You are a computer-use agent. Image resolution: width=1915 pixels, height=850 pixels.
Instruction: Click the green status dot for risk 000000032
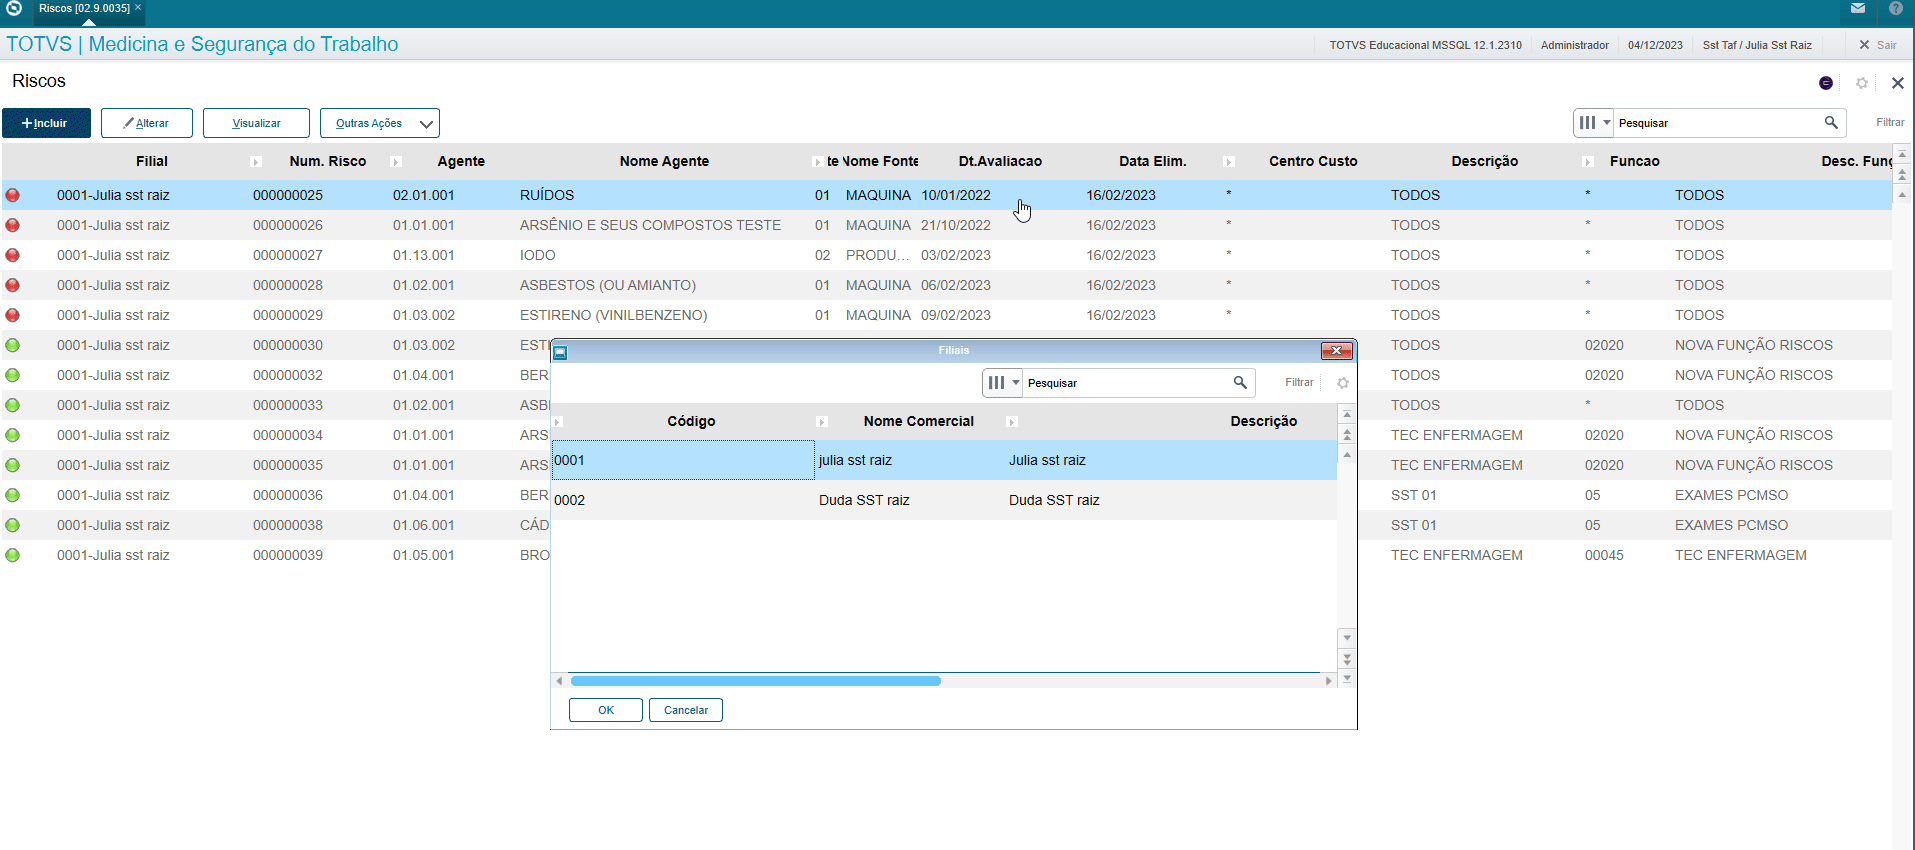[13, 375]
